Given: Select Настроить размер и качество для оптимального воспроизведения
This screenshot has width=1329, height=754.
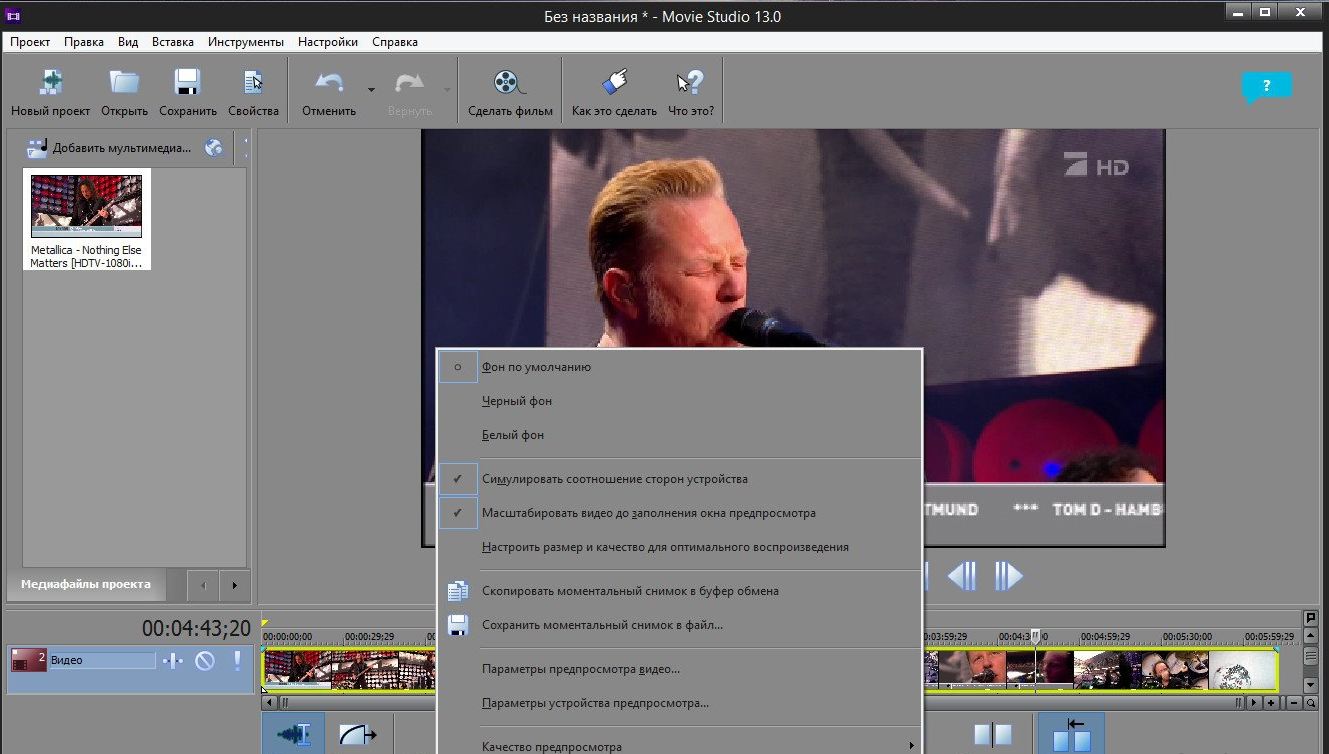Looking at the screenshot, I should 679,547.
